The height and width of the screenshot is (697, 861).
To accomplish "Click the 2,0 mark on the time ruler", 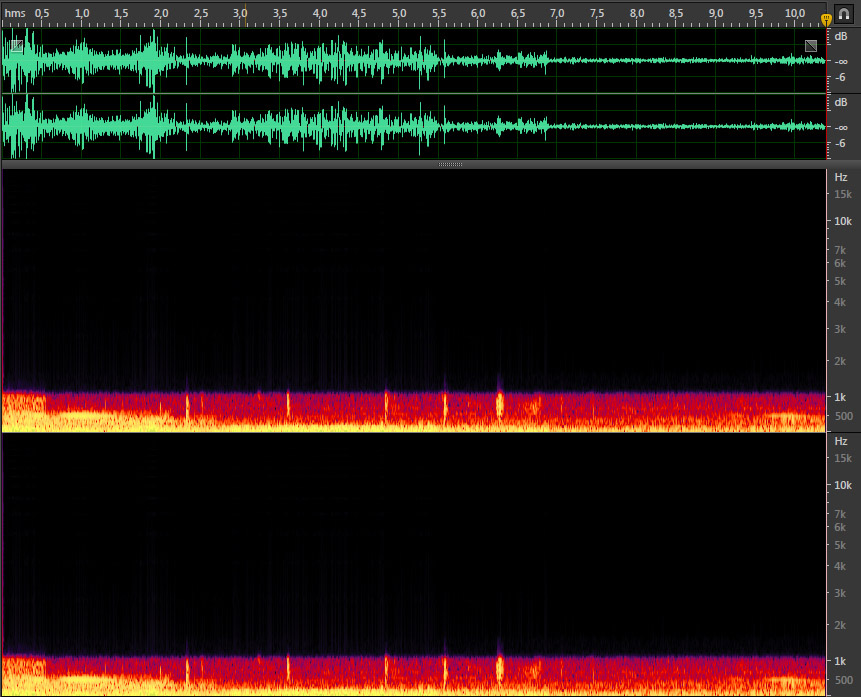I will point(161,13).
